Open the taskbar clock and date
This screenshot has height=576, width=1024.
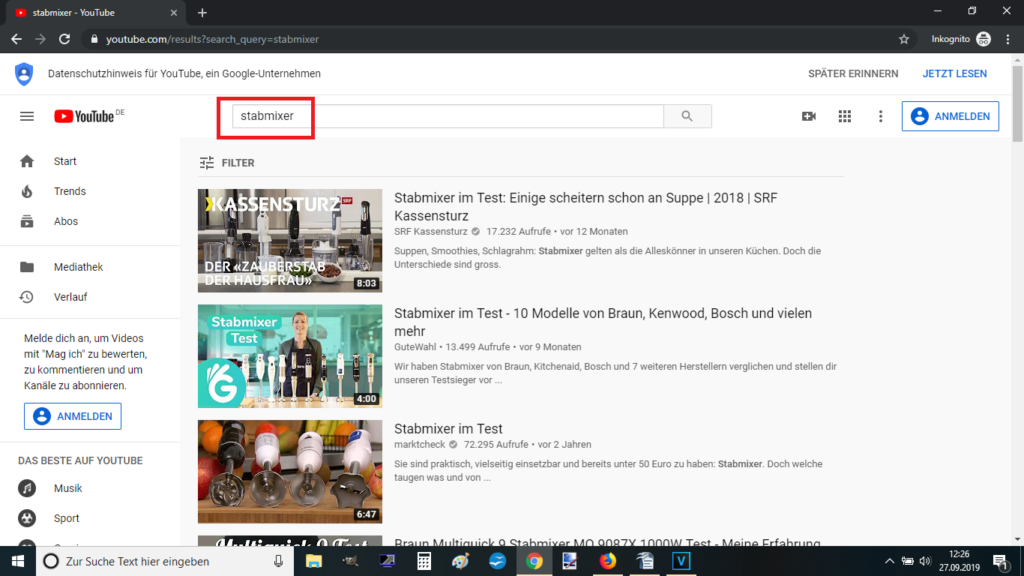click(960, 561)
